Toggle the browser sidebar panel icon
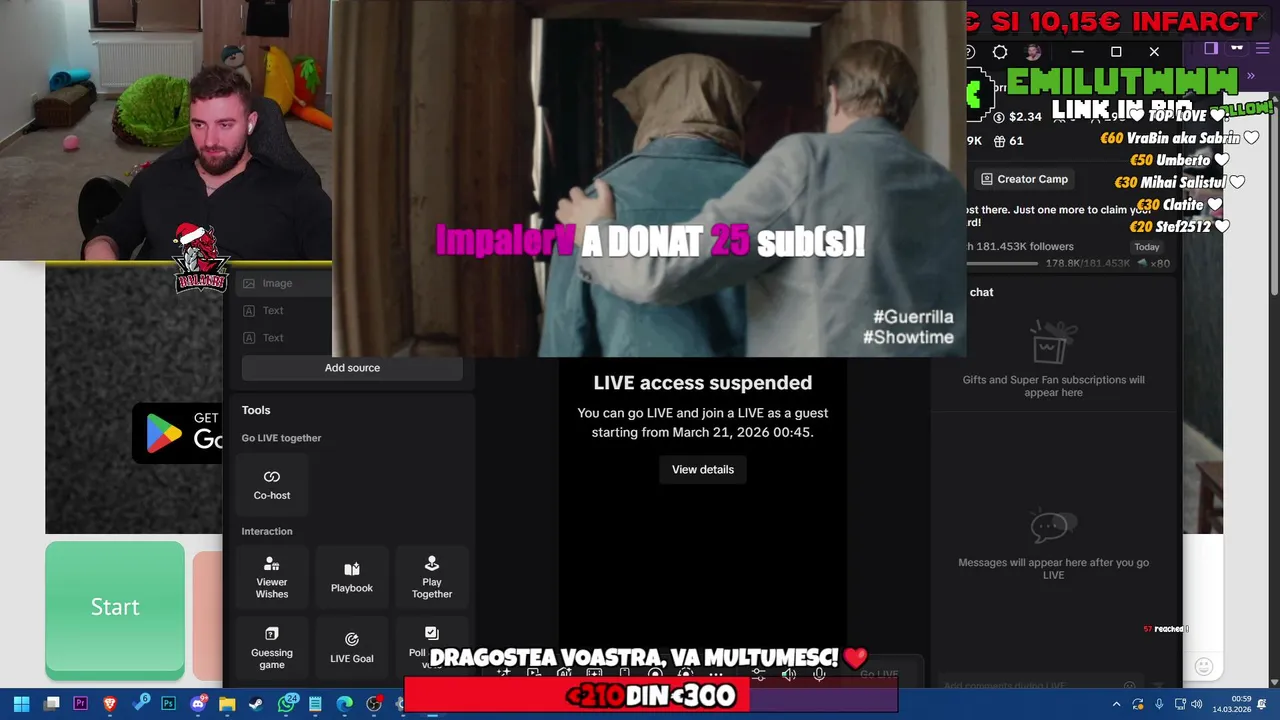This screenshot has width=1280, height=720. [1211, 48]
